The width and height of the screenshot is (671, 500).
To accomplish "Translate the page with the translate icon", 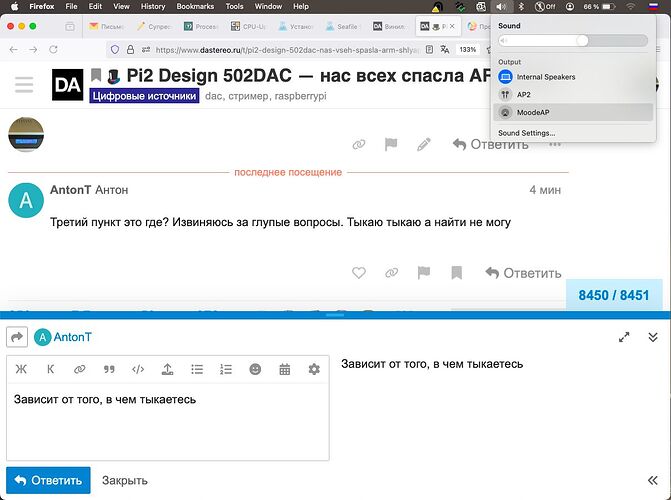I will (x=445, y=50).
